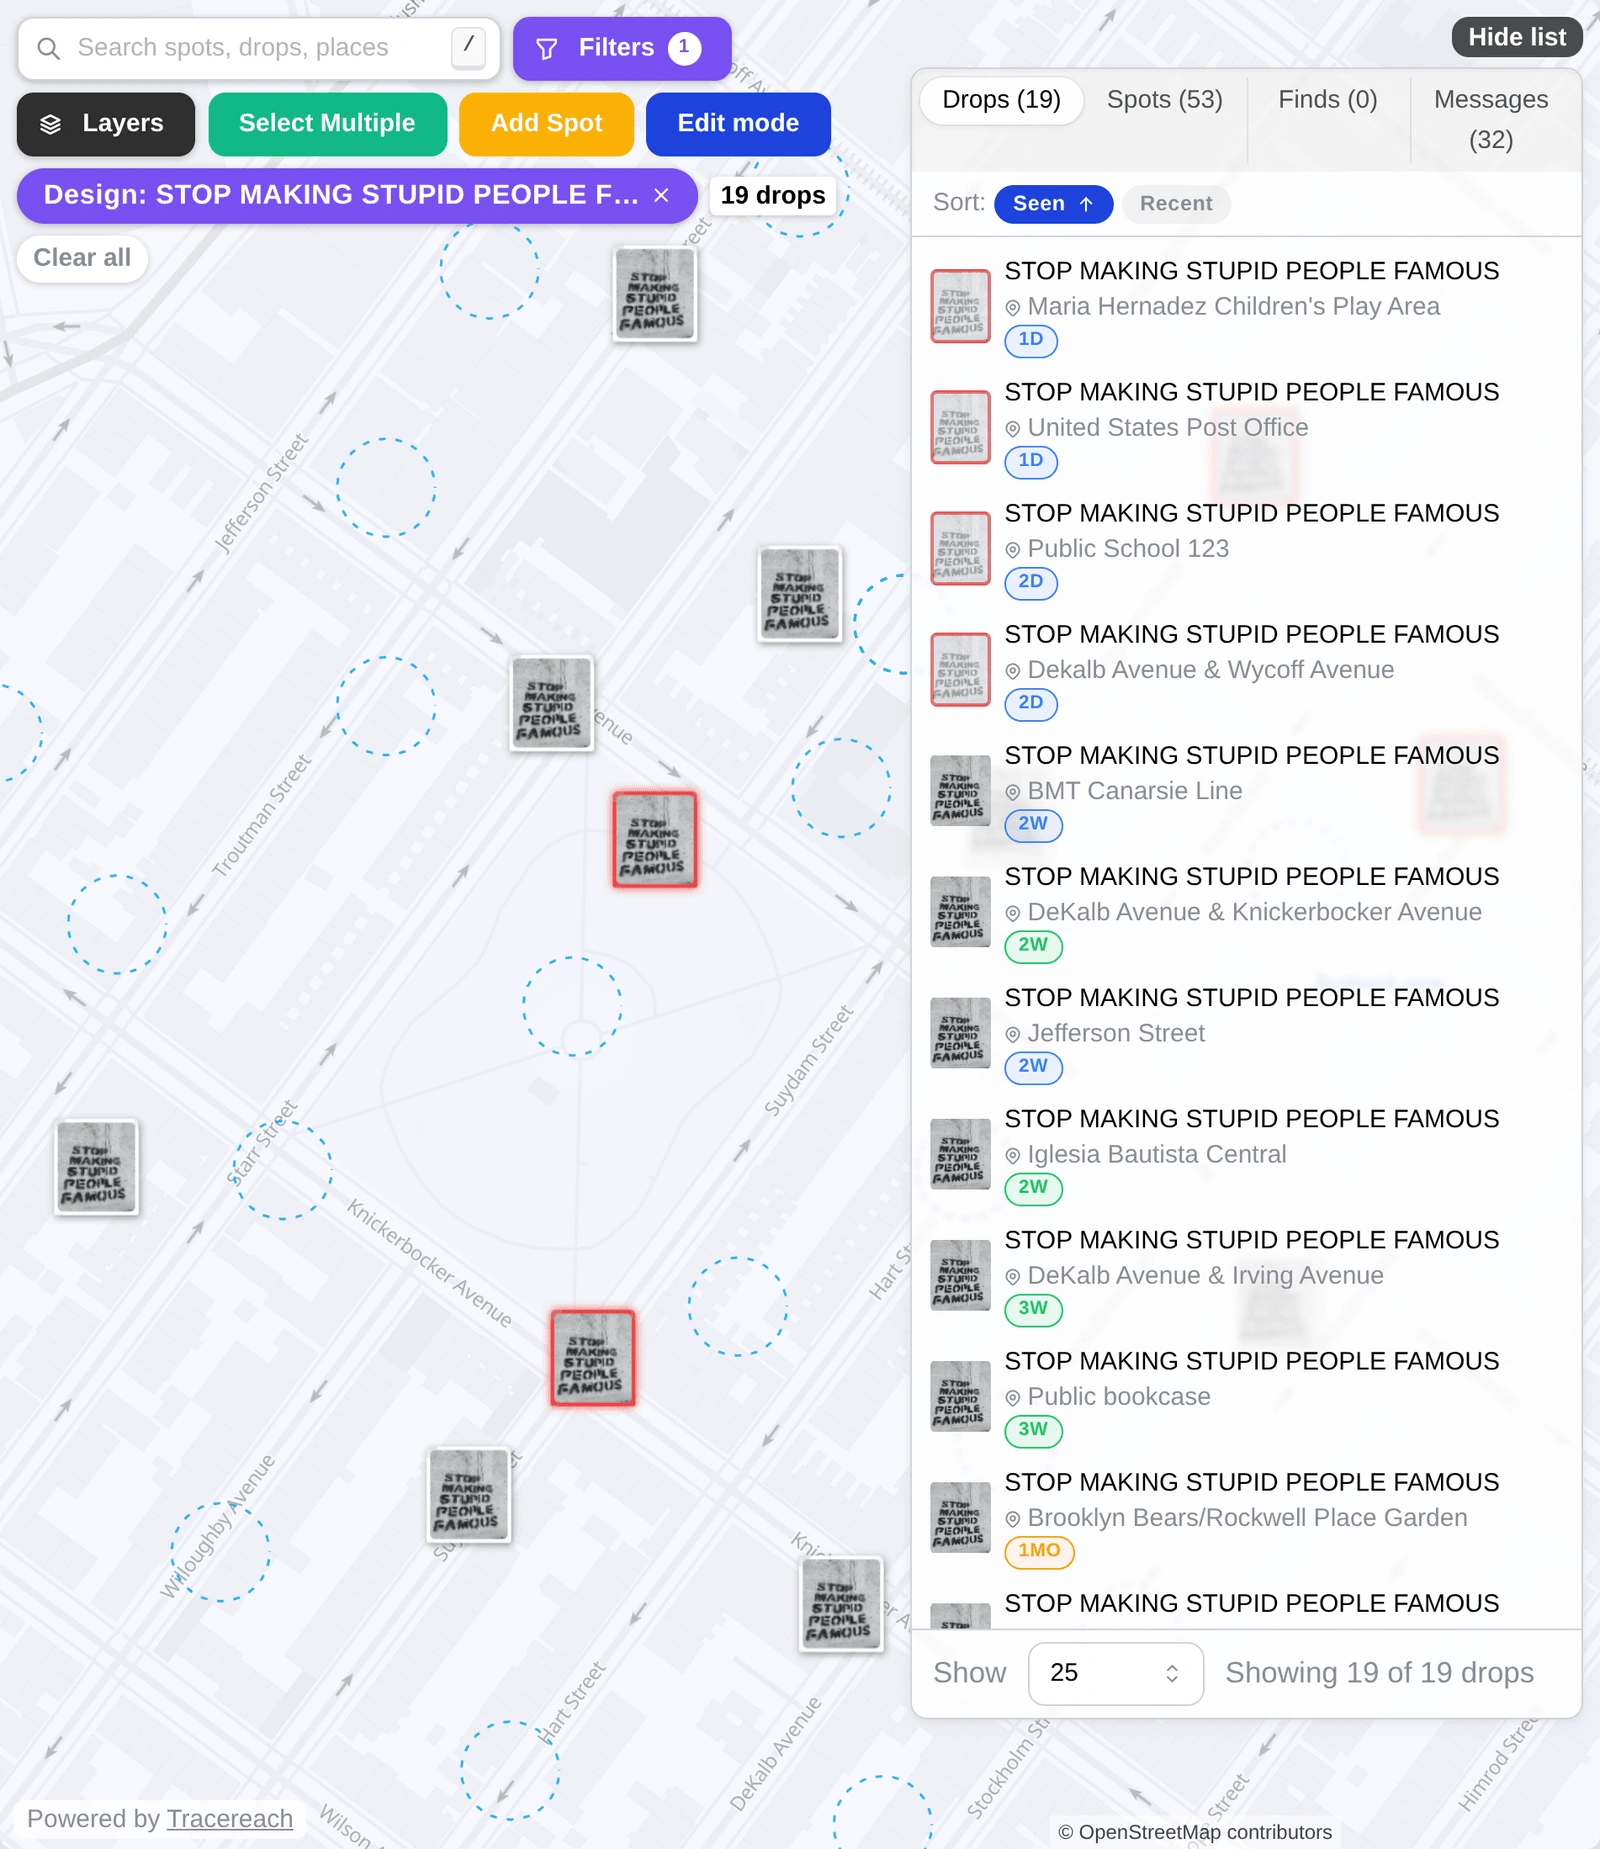The image size is (1600, 1849).
Task: Select dashed circle spot at Starr Street
Action: tap(283, 1170)
